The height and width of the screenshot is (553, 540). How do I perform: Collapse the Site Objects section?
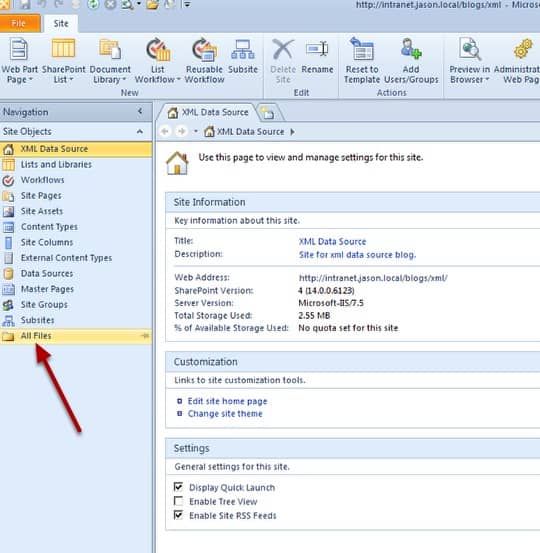tap(140, 132)
